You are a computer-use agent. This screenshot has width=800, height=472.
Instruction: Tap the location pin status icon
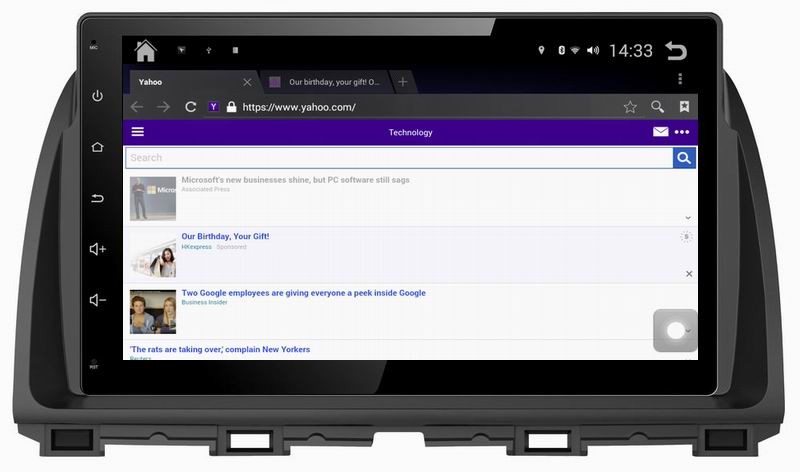(541, 50)
